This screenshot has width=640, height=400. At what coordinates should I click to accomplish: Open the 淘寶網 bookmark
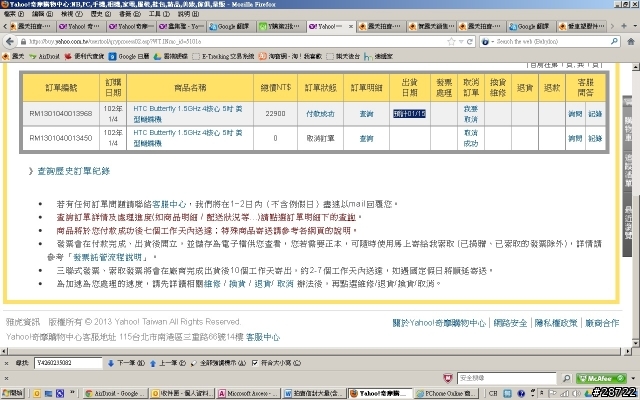[x=290, y=56]
